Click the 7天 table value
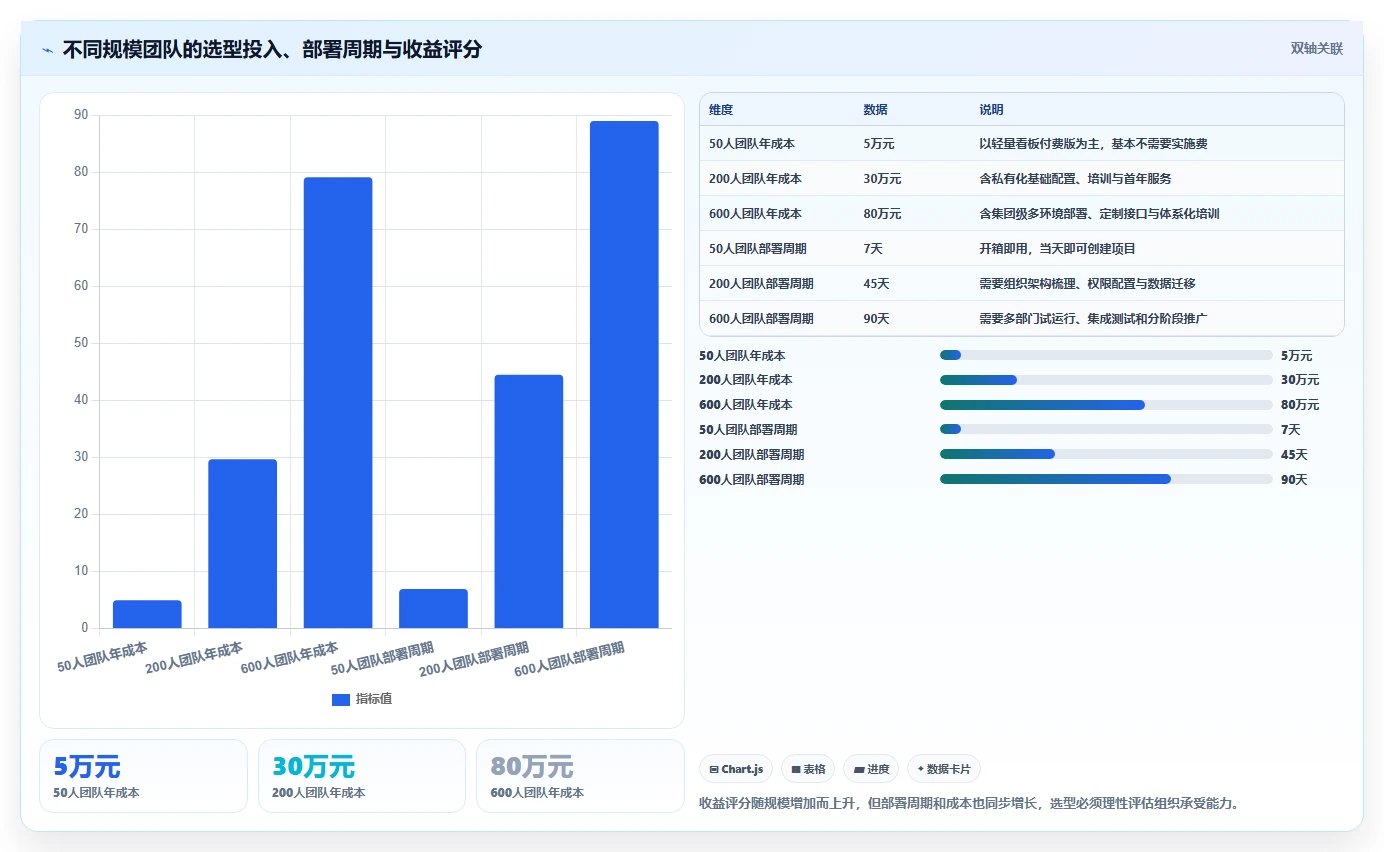Viewport: 1384px width, 852px height. coord(873,248)
